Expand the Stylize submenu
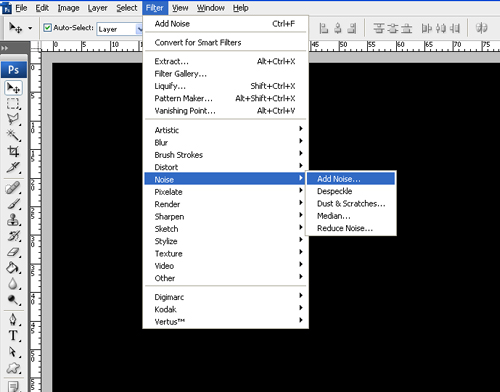The width and height of the screenshot is (500, 392). tap(225, 241)
